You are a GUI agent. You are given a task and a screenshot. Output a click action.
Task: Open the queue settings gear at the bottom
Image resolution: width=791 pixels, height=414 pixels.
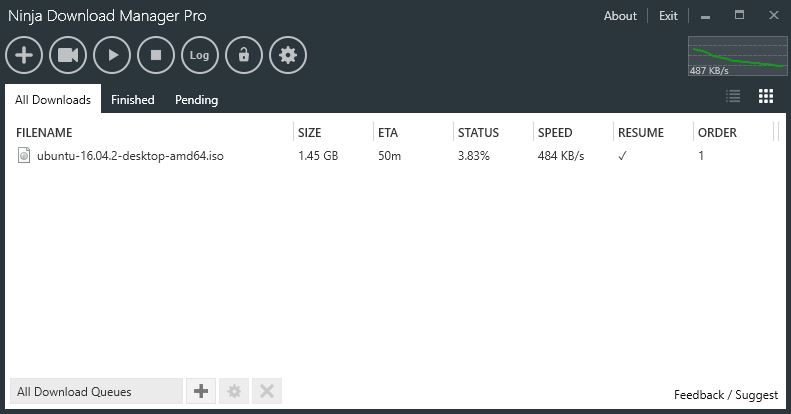click(234, 391)
